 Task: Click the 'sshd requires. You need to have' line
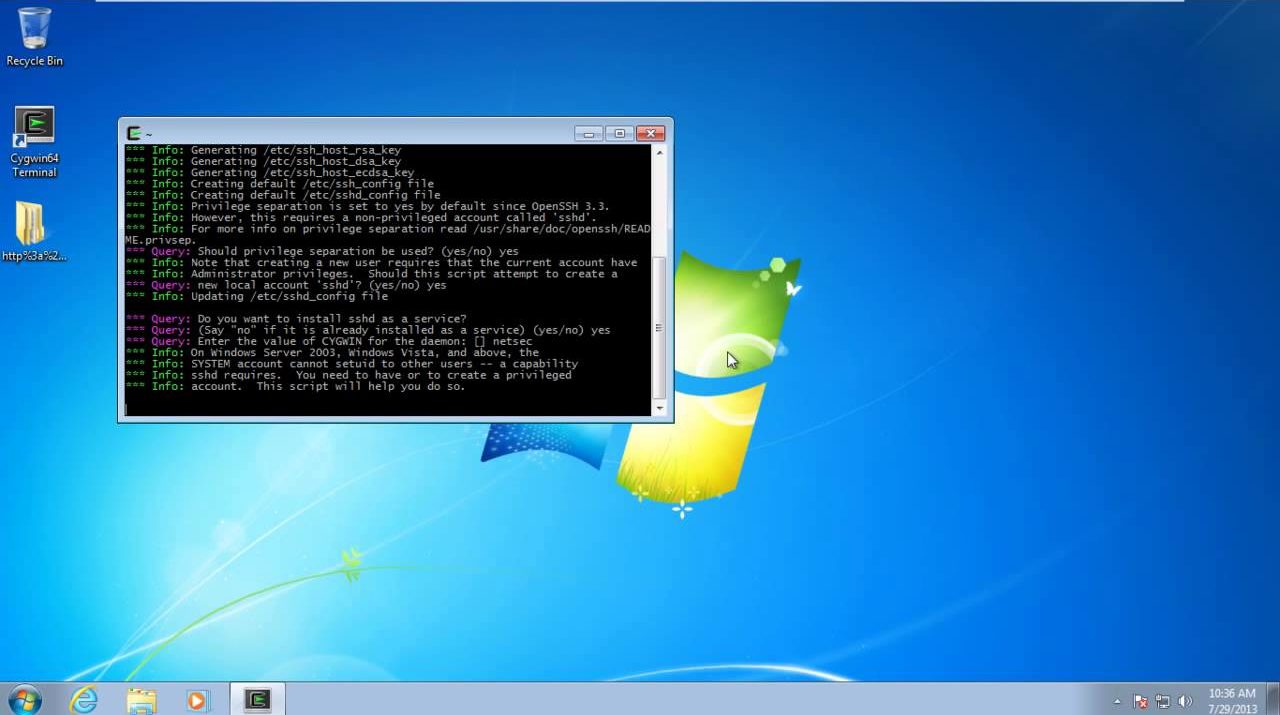349,375
